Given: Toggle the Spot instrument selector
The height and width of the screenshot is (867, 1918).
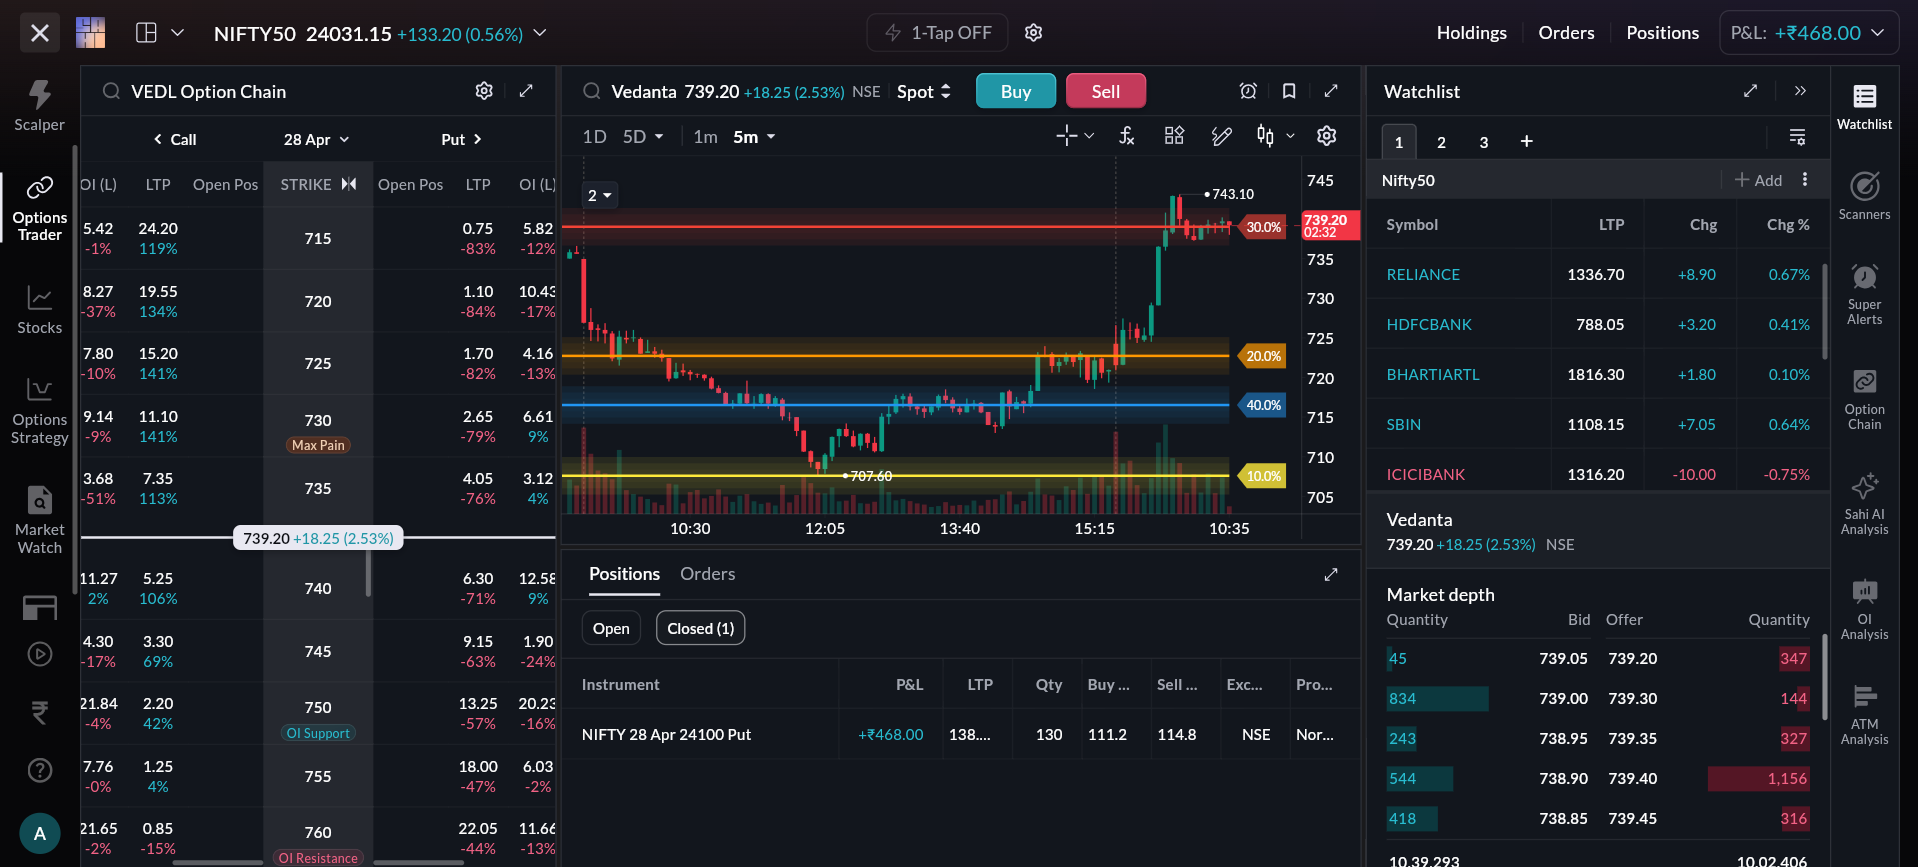Looking at the screenshot, I should (x=924, y=91).
